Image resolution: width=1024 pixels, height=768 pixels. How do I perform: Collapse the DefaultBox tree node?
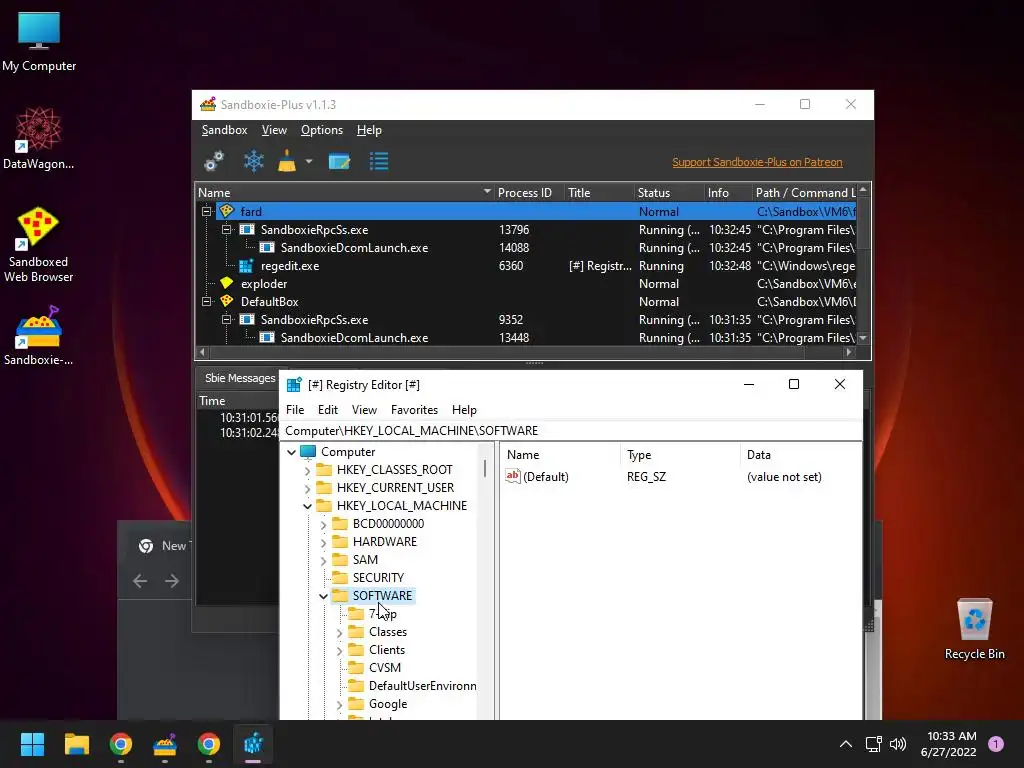(206, 302)
